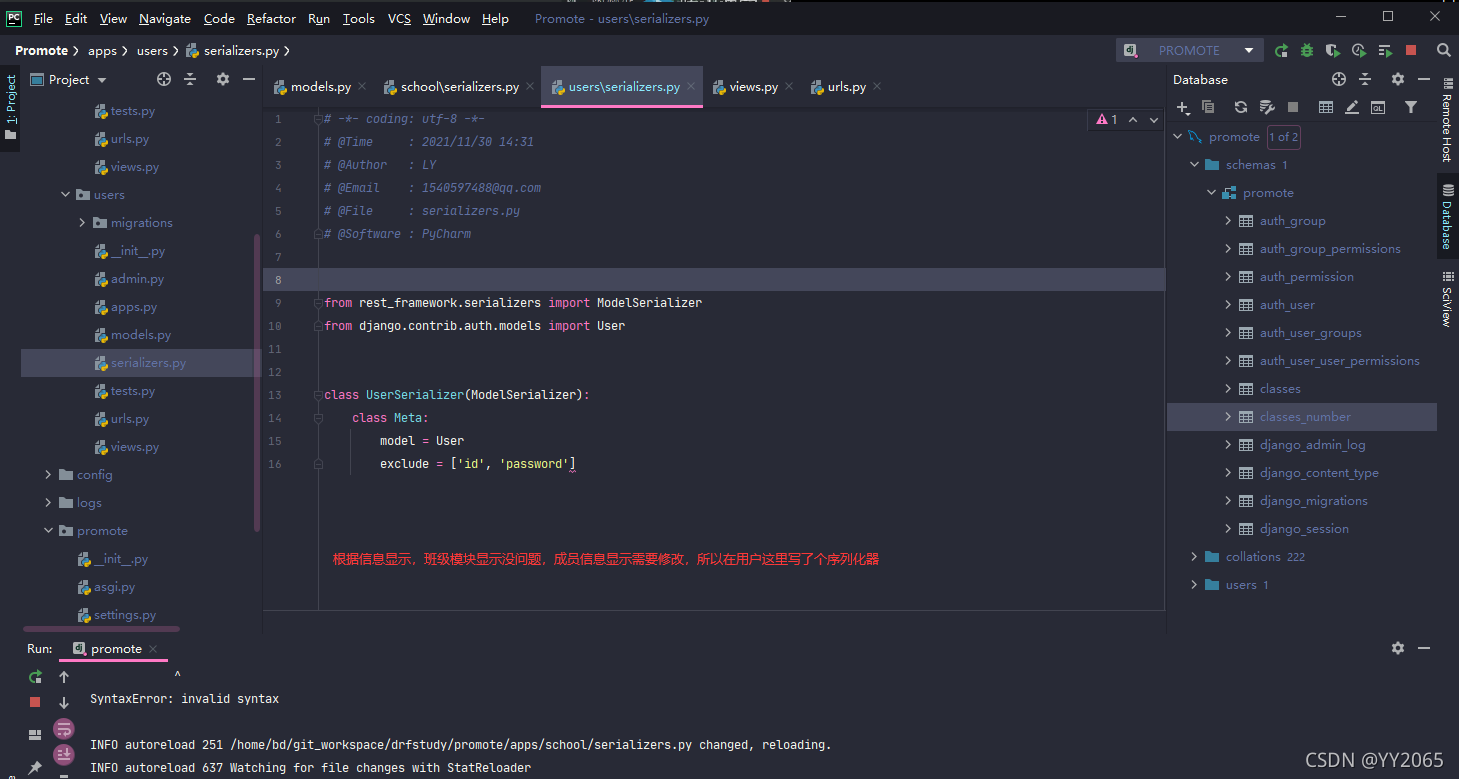
Task: Disconnect database with gray stop square
Action: (x=1293, y=107)
